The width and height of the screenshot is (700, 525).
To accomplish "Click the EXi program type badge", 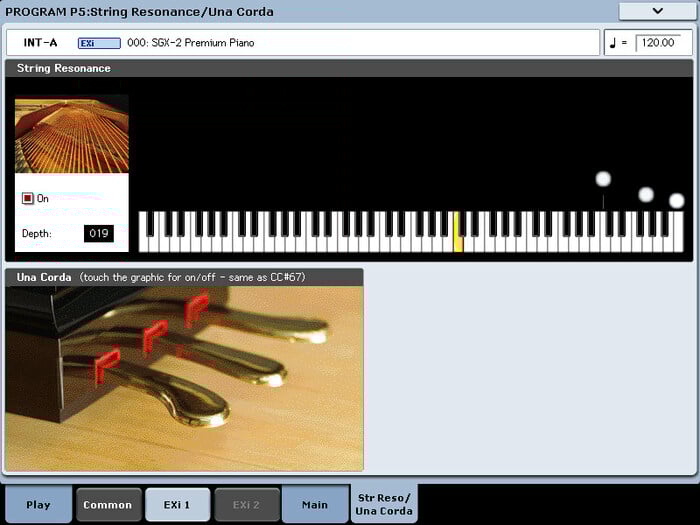I will tap(99, 43).
